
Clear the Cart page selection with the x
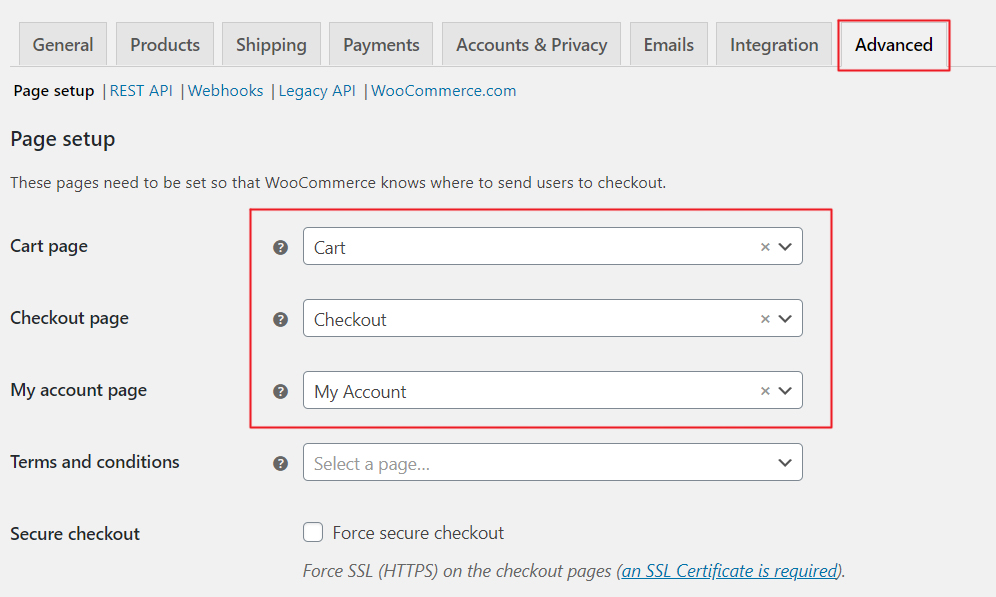(765, 247)
